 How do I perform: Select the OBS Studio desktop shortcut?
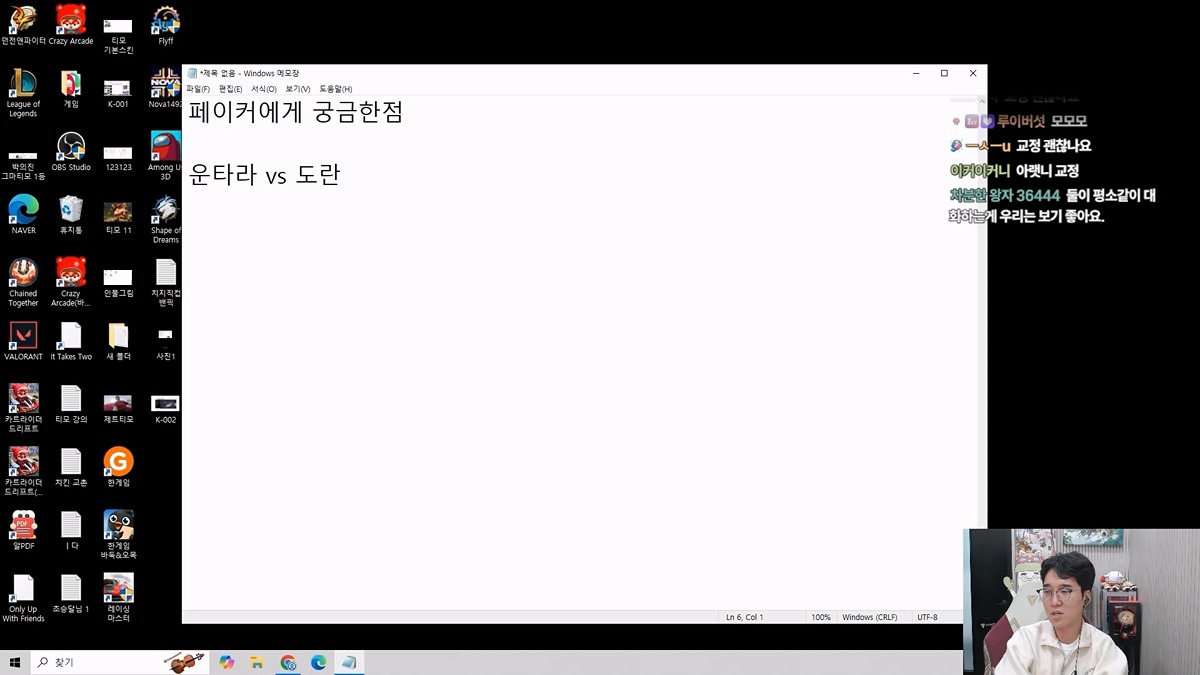[71, 147]
